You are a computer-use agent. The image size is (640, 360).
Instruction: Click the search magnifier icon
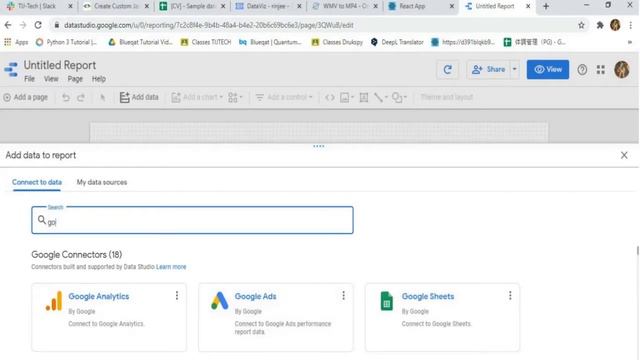pos(42,220)
